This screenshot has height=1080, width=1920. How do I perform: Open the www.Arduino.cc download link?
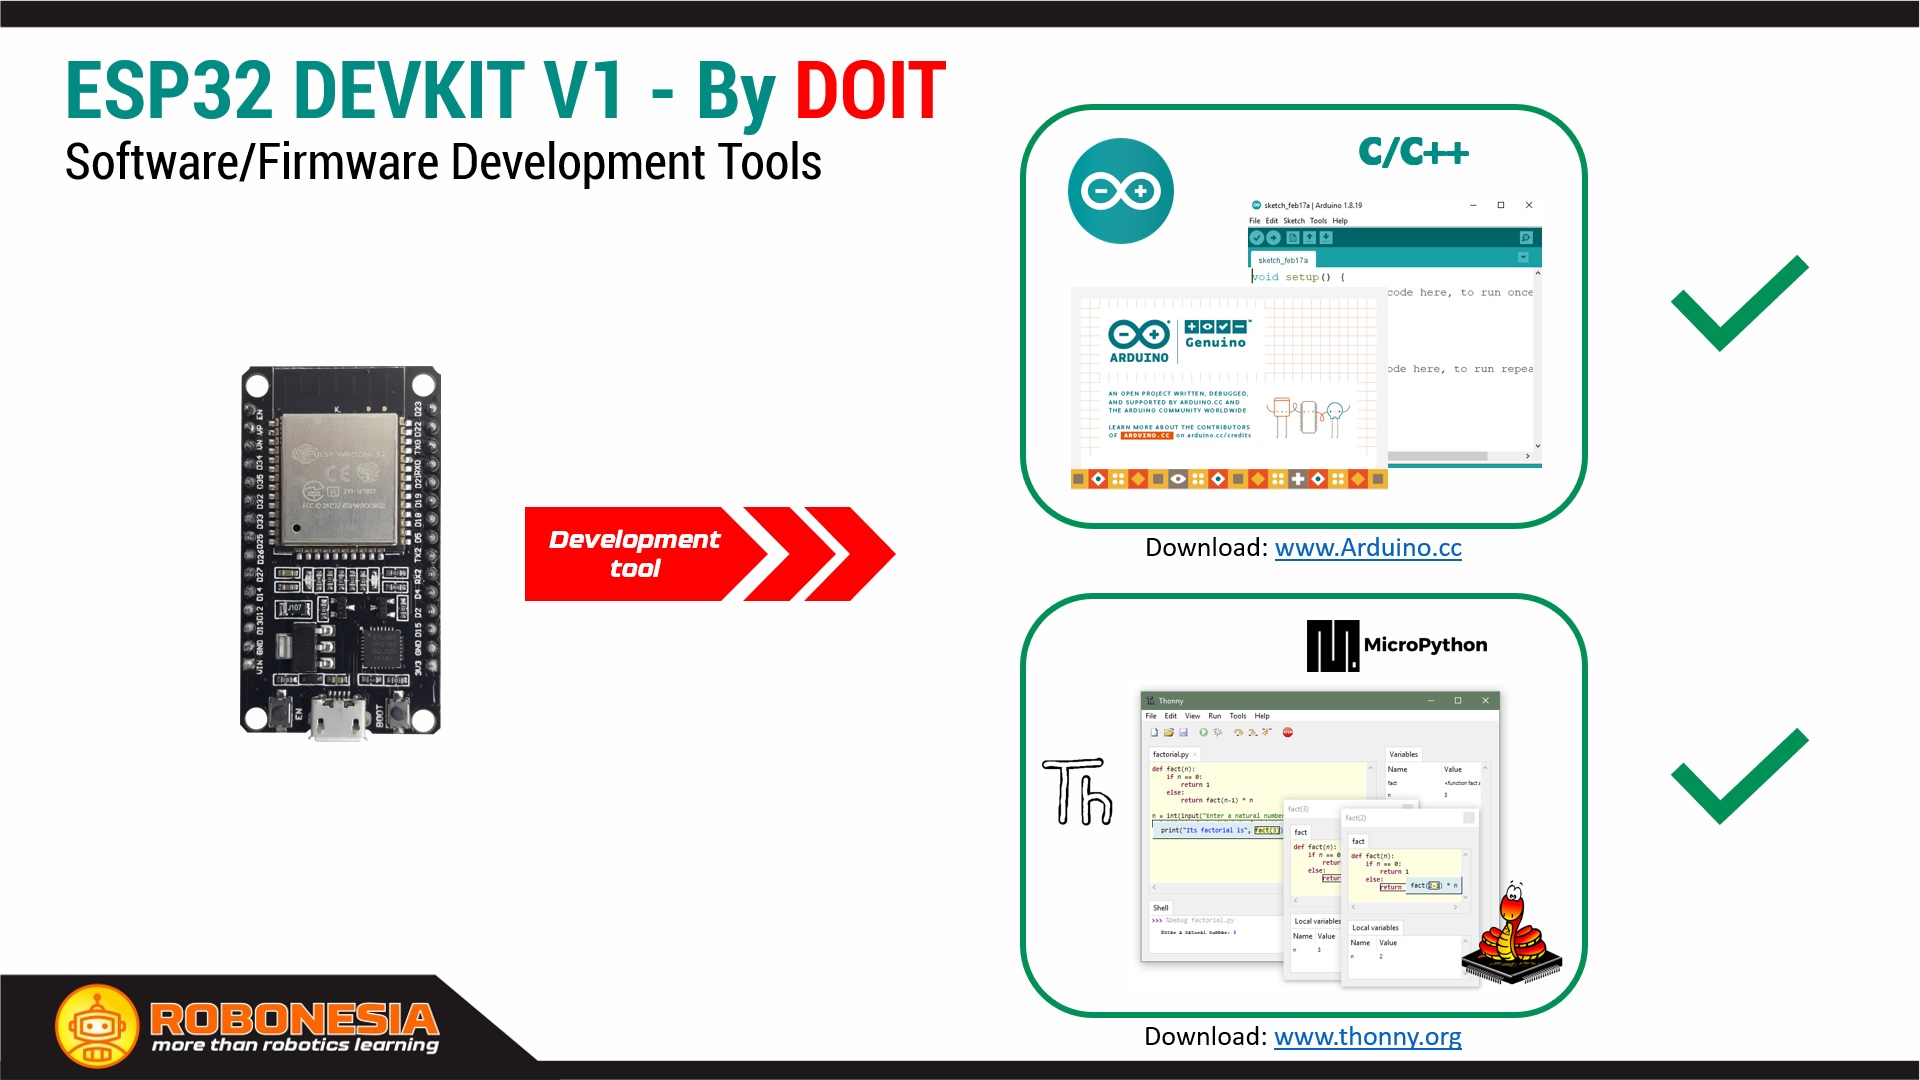coord(1368,548)
